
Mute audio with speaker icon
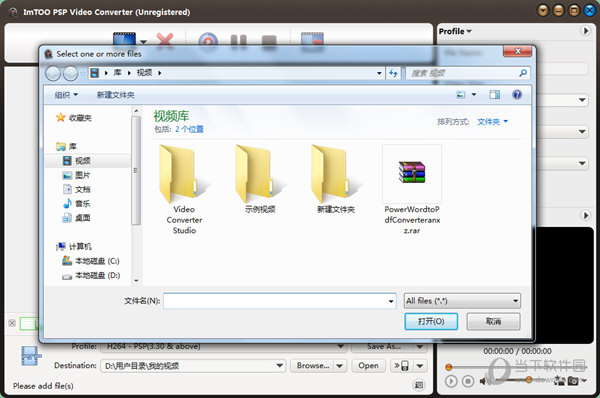[x=484, y=381]
